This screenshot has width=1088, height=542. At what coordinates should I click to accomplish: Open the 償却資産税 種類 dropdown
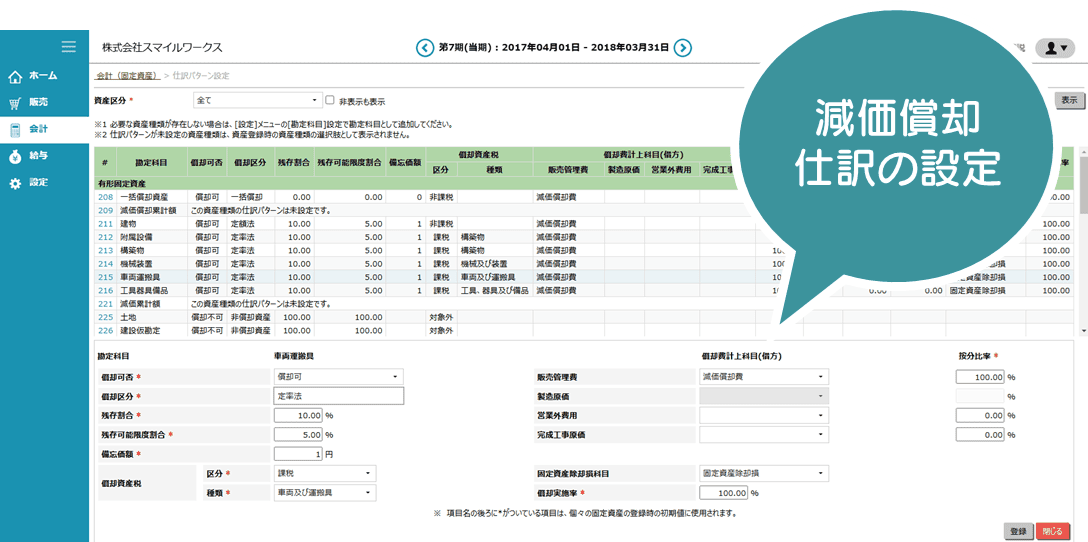tap(325, 493)
